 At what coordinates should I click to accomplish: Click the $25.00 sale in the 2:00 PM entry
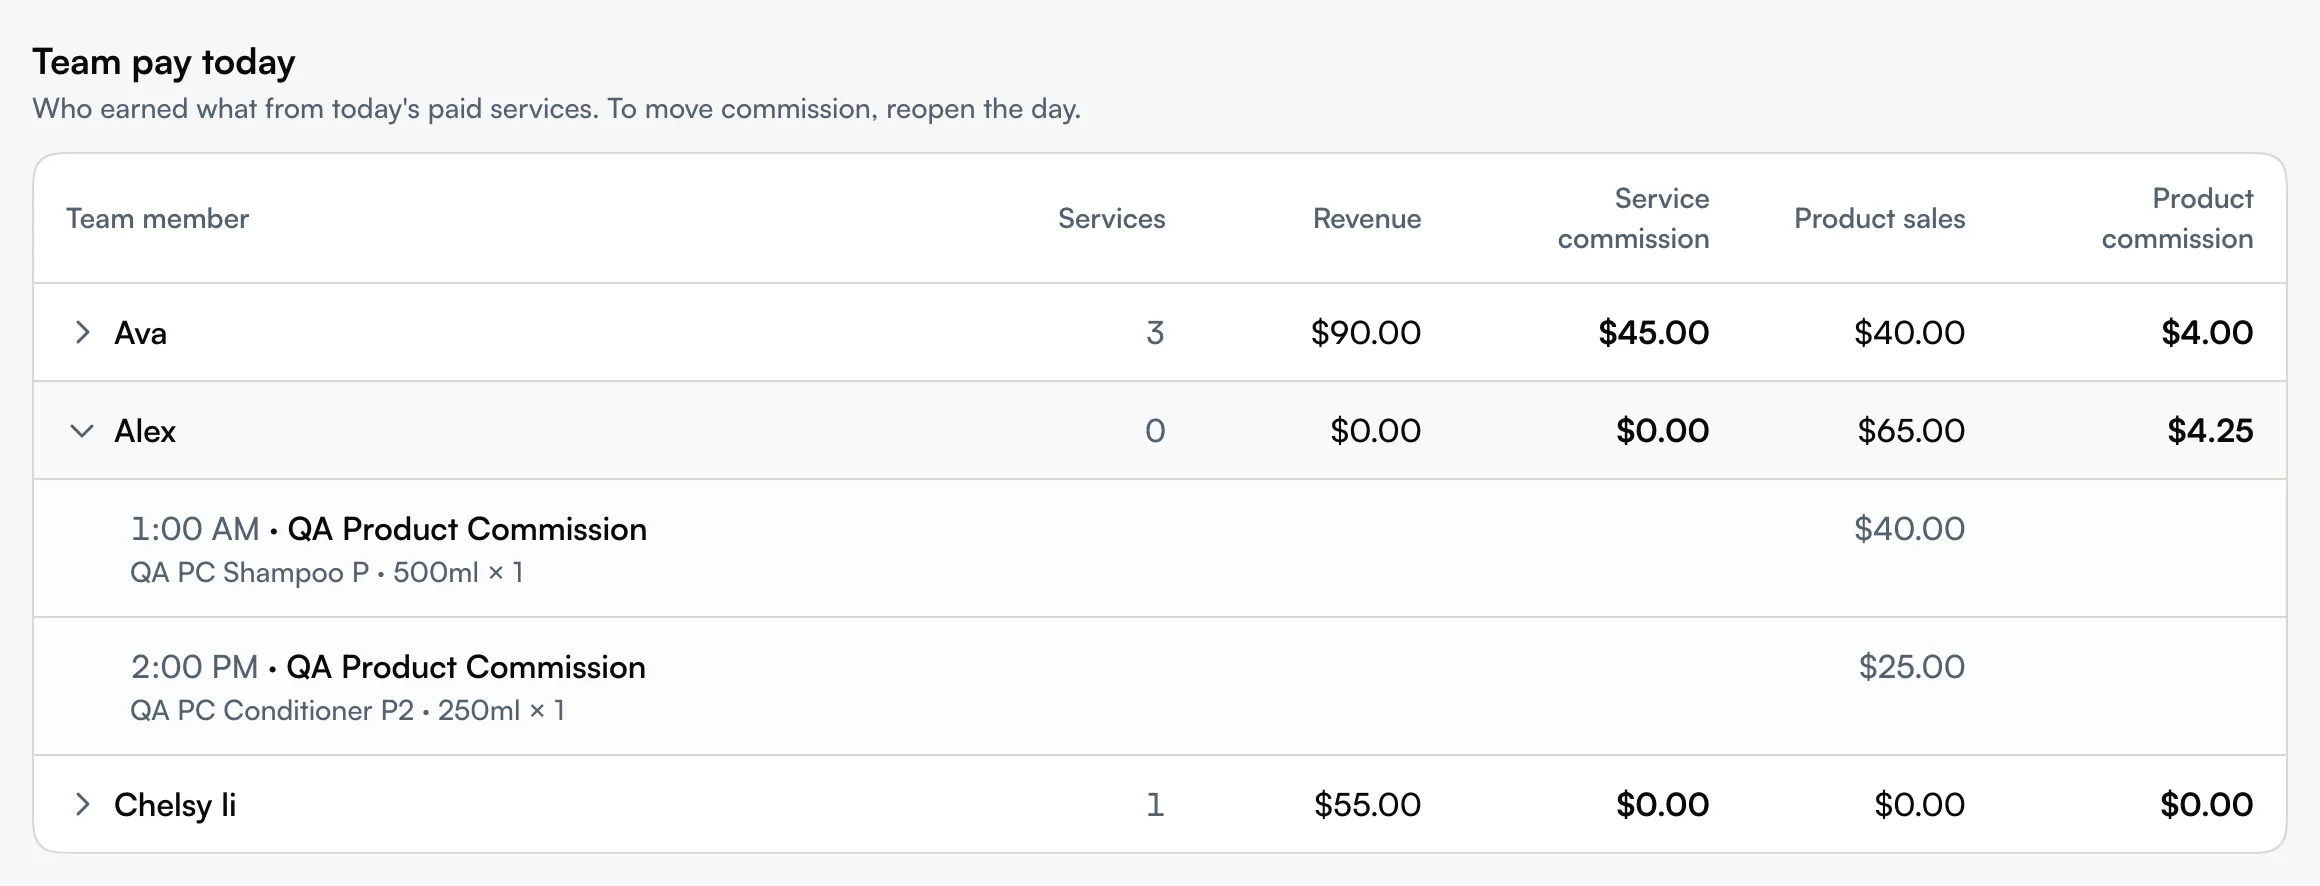(x=1912, y=667)
